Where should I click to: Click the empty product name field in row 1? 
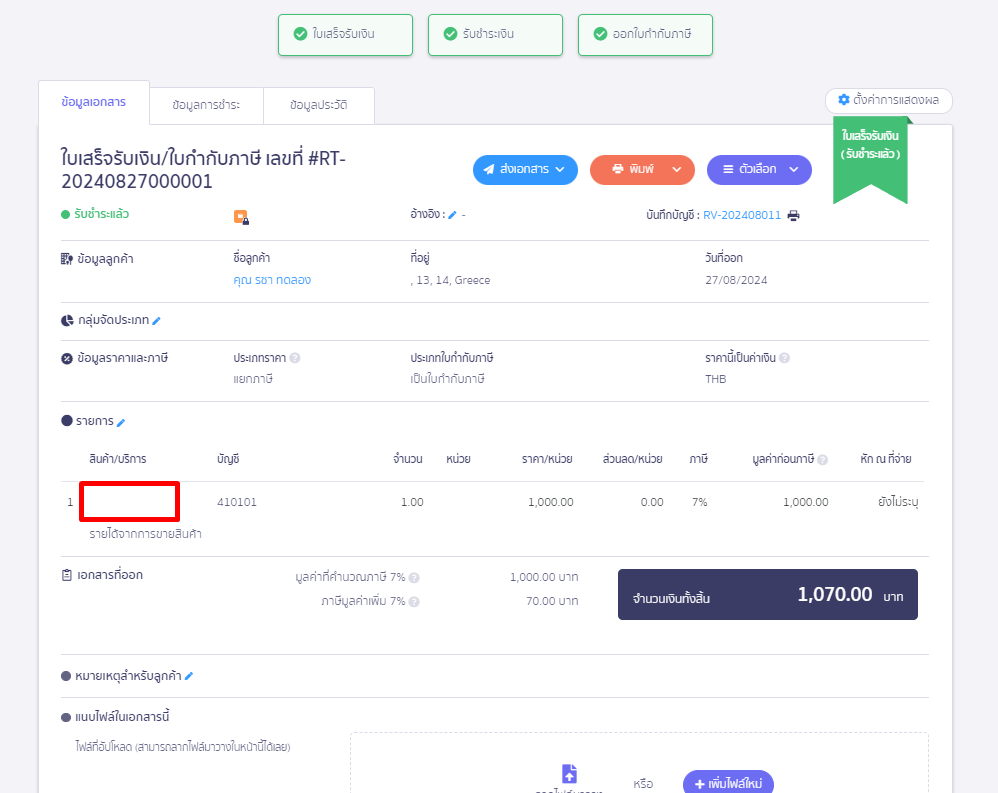click(129, 501)
